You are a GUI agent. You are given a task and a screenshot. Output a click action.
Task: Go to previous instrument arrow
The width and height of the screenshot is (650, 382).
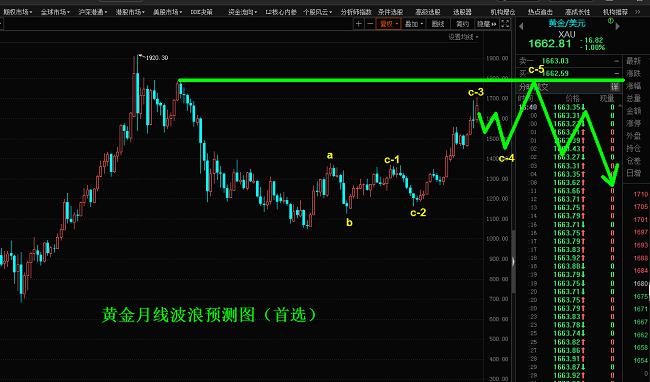(521, 27)
